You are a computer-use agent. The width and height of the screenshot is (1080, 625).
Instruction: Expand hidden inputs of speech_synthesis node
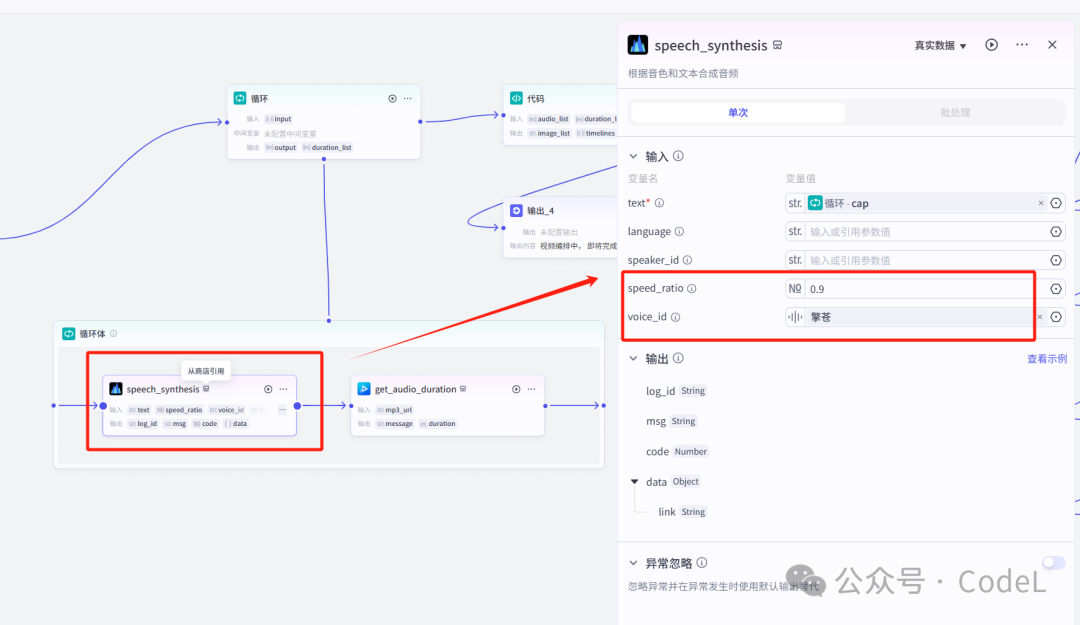tap(282, 410)
